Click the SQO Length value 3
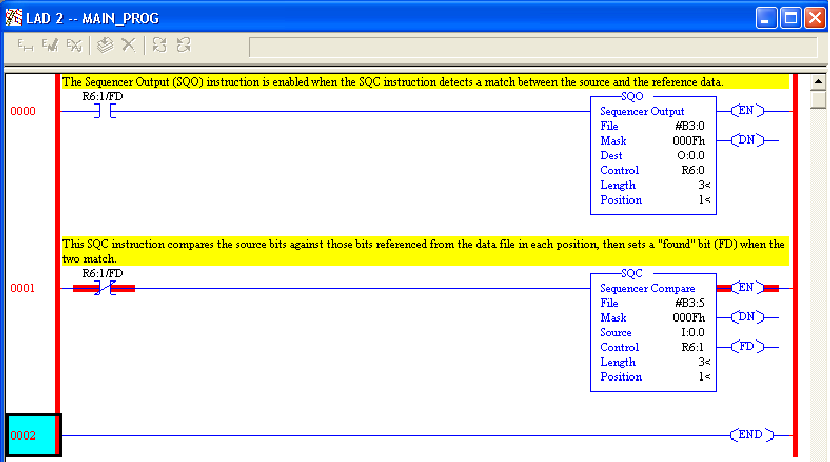830x462 pixels. pyautogui.click(x=703, y=185)
